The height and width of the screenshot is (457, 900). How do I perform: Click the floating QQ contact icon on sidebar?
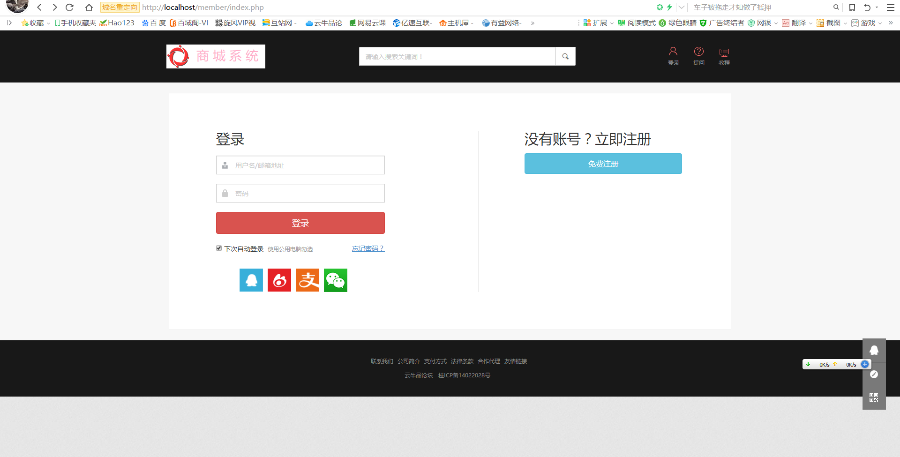873,350
